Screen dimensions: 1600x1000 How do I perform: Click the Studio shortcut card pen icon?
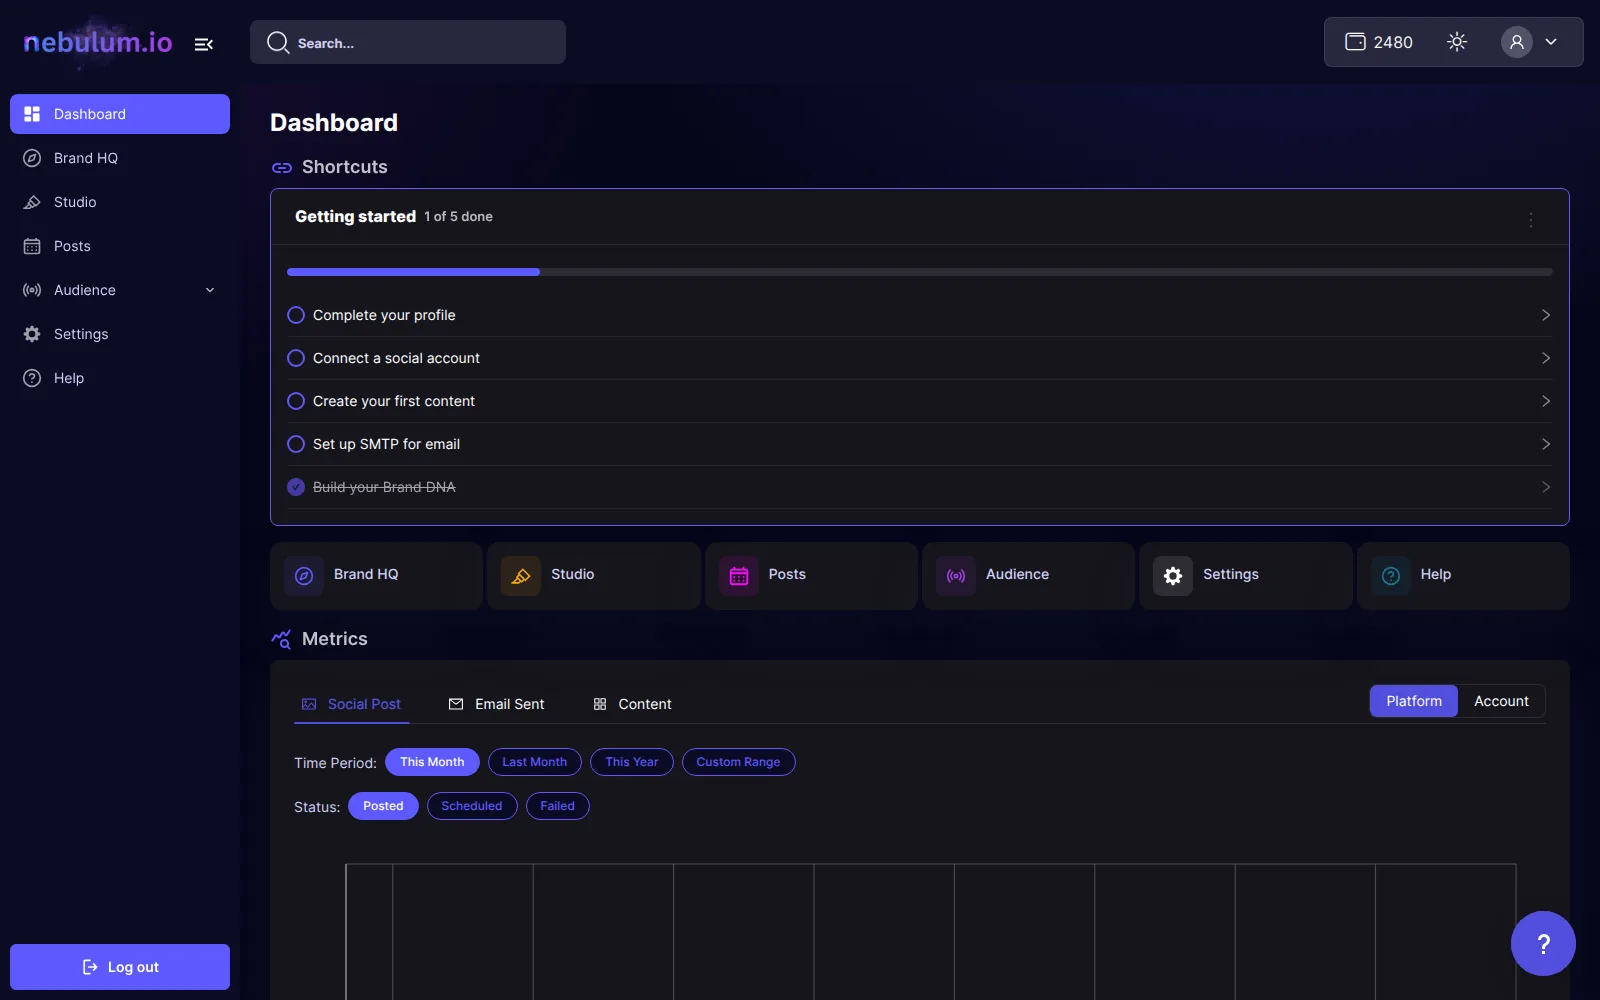click(x=521, y=576)
